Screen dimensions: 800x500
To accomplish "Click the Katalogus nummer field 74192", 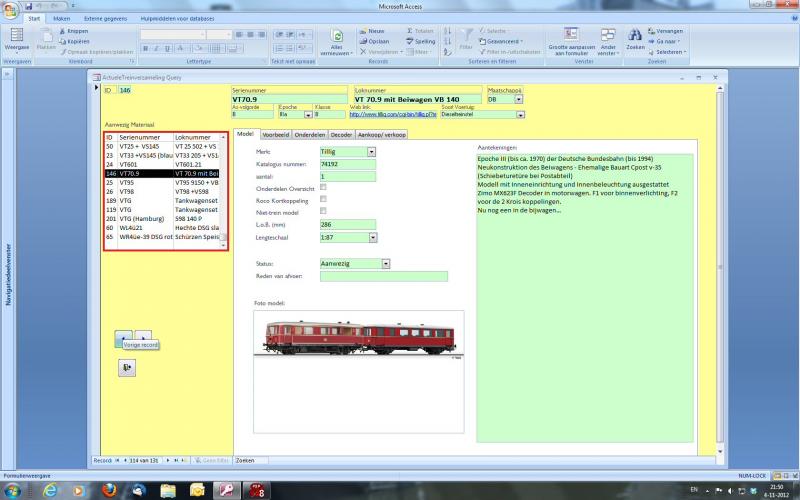I will pyautogui.click(x=348, y=164).
